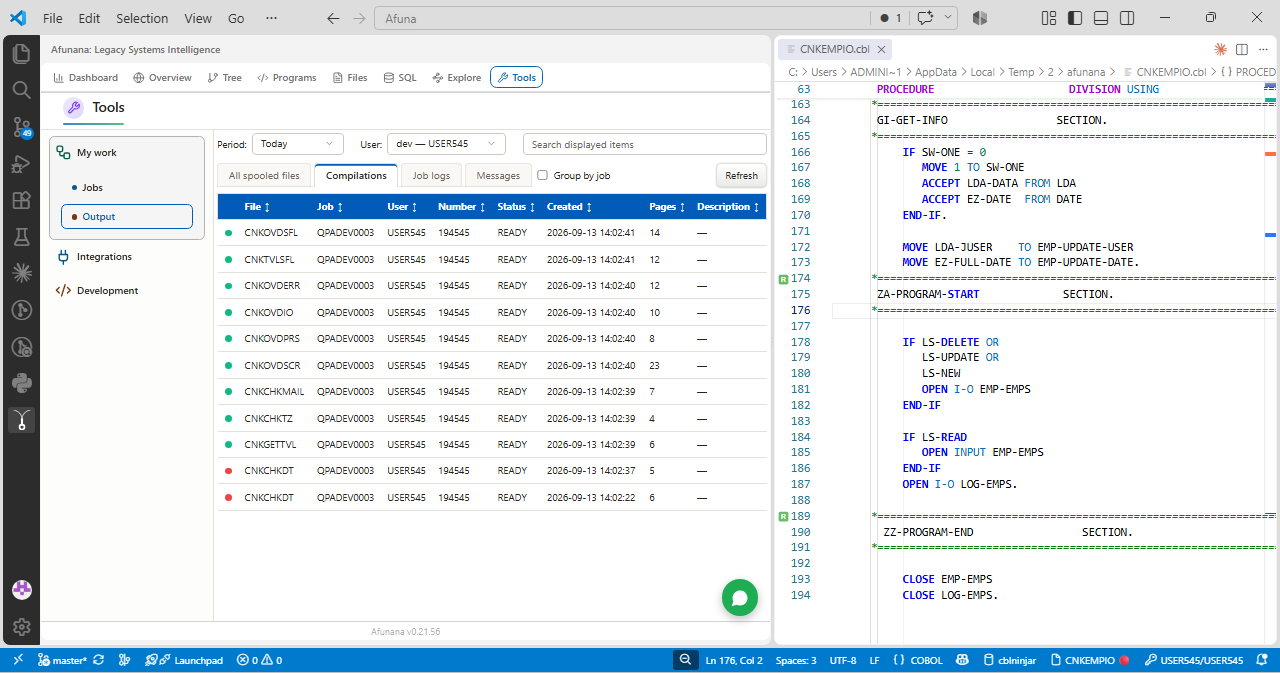Click the zoom magnifier in status bar
Viewport: 1280px width, 673px height.
click(x=685, y=660)
